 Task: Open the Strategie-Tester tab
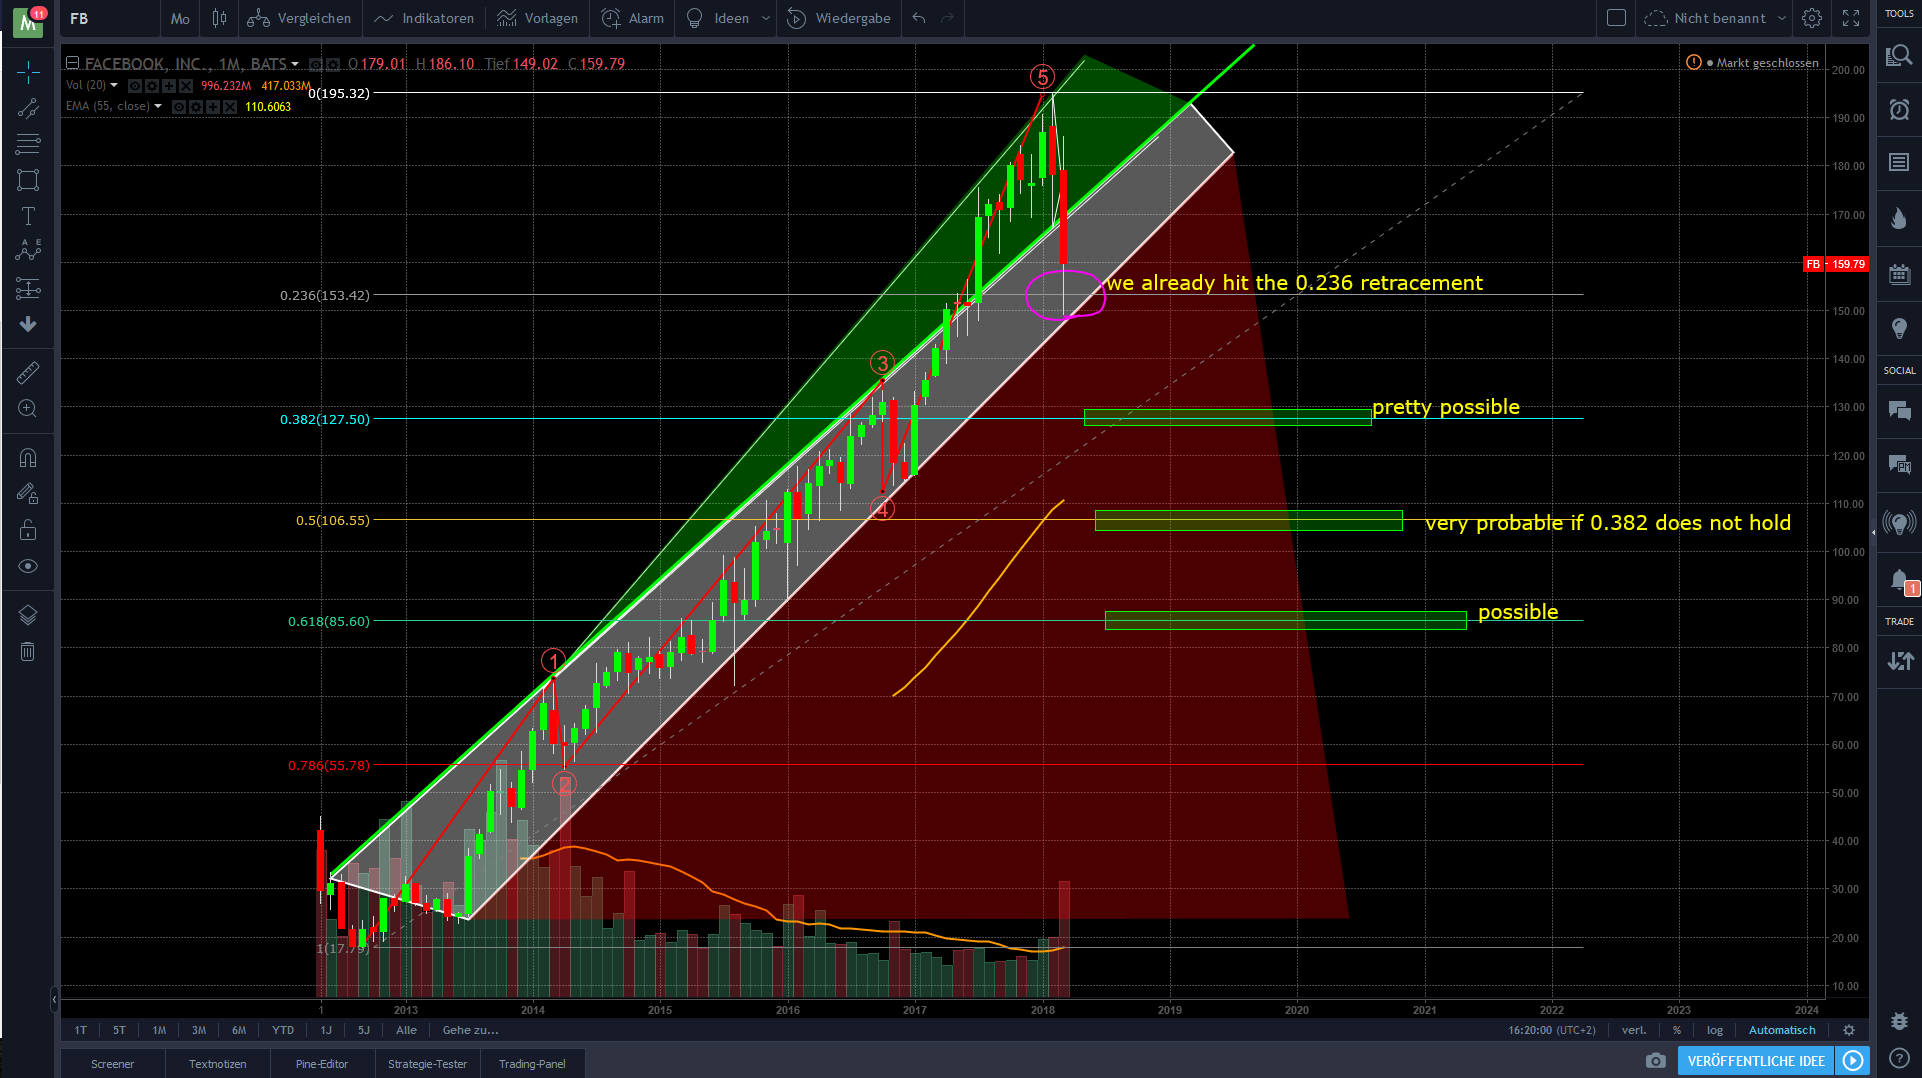click(428, 1064)
